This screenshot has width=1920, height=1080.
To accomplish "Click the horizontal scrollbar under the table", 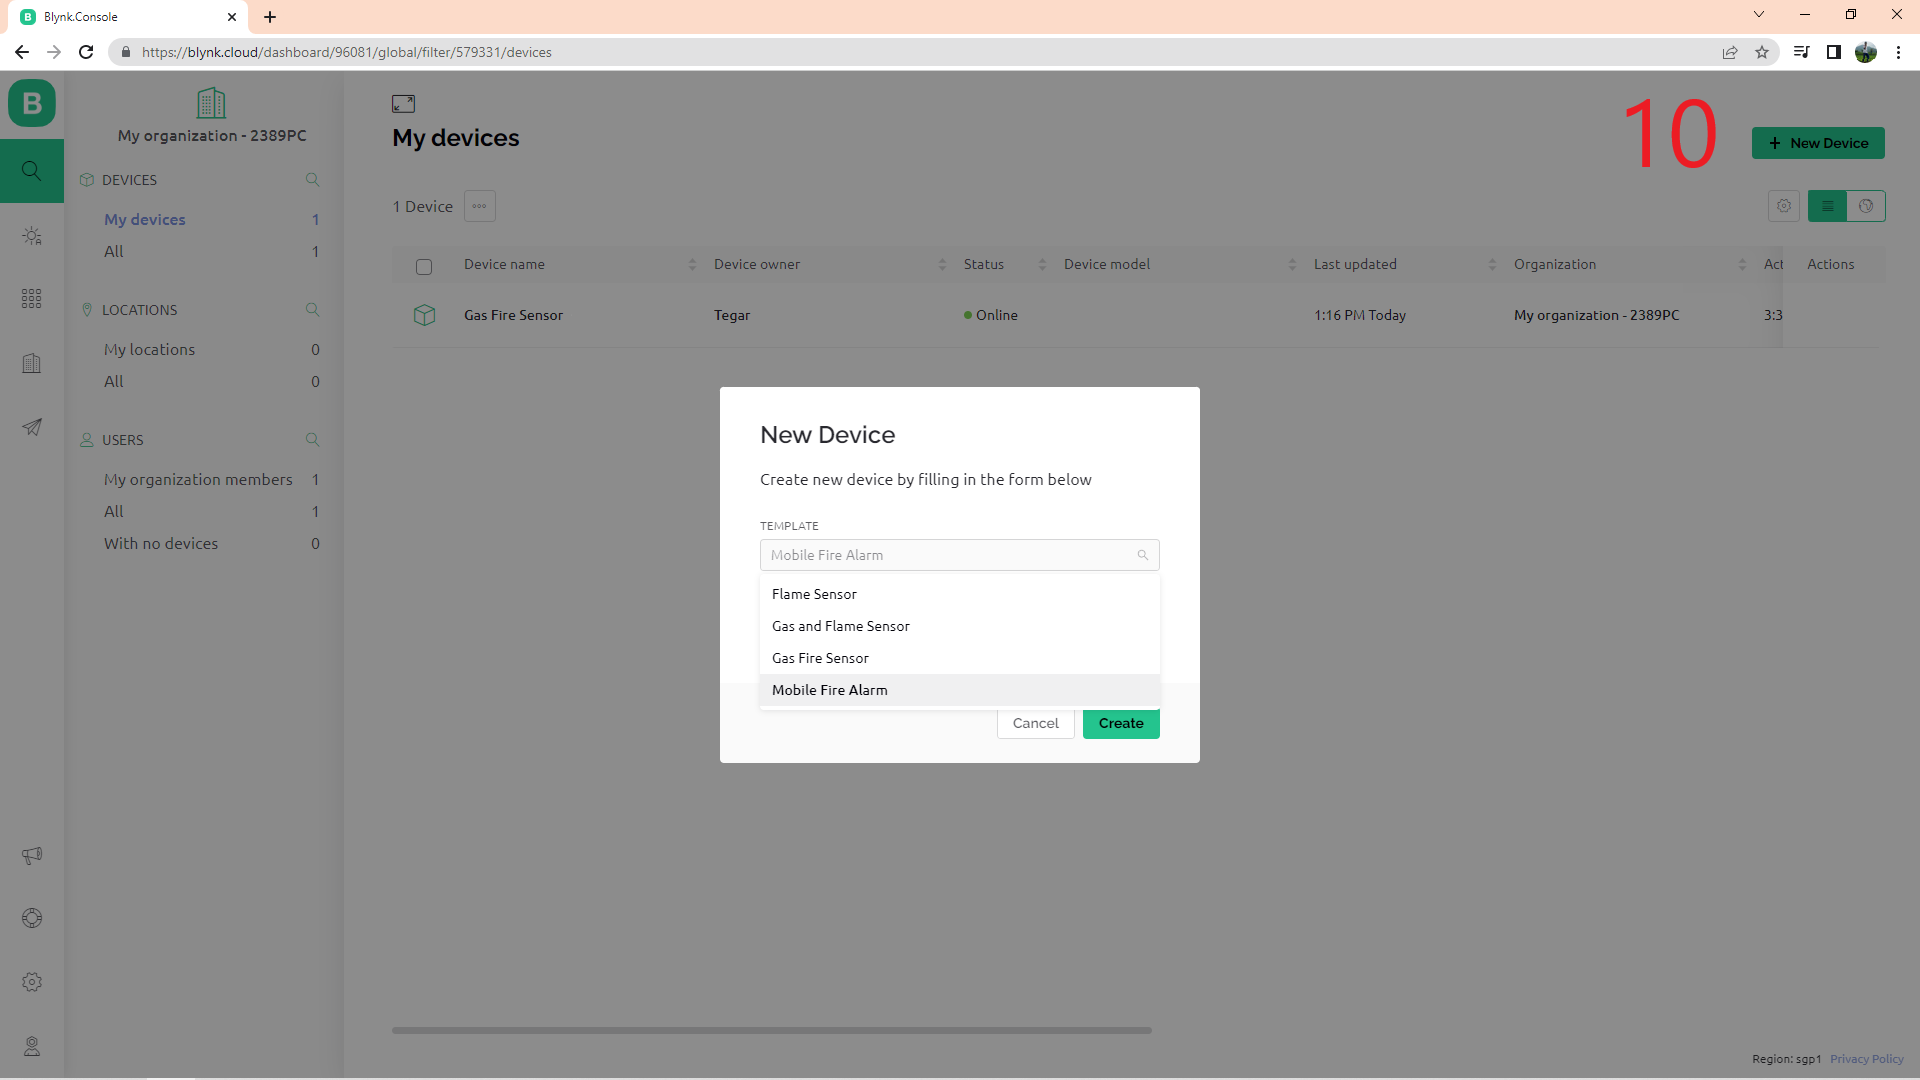I will tap(771, 1030).
